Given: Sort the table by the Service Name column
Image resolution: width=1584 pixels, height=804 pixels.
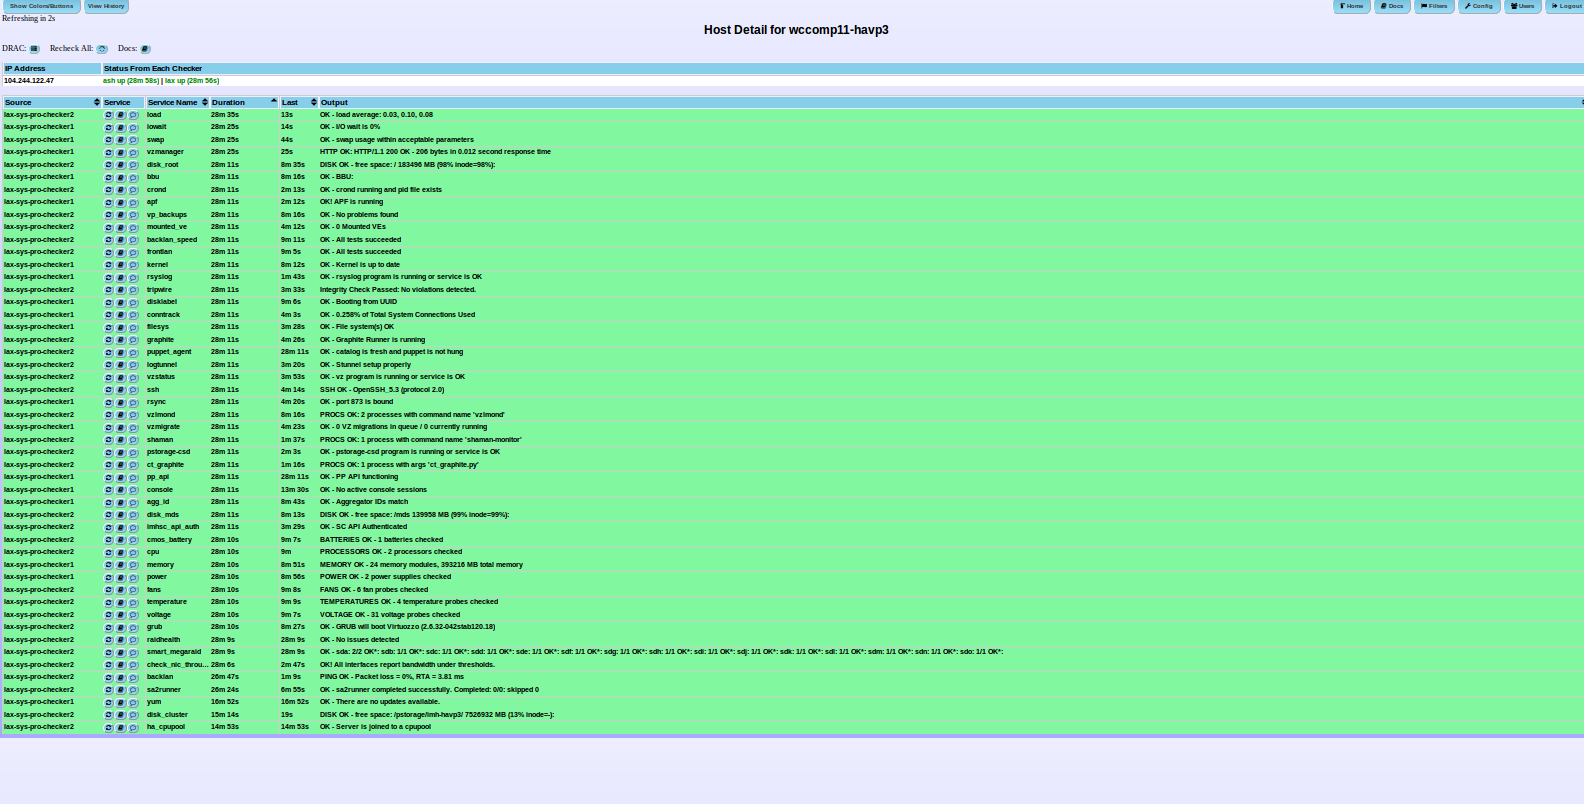Looking at the screenshot, I should pos(176,102).
